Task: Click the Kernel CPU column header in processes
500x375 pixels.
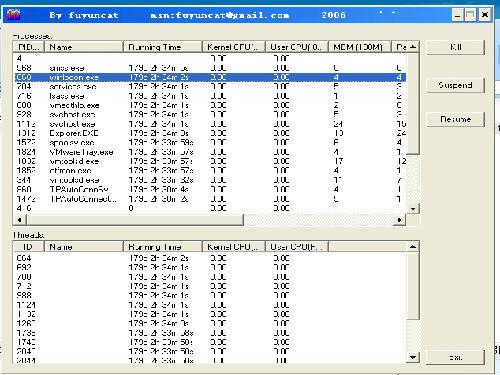Action: point(234,47)
